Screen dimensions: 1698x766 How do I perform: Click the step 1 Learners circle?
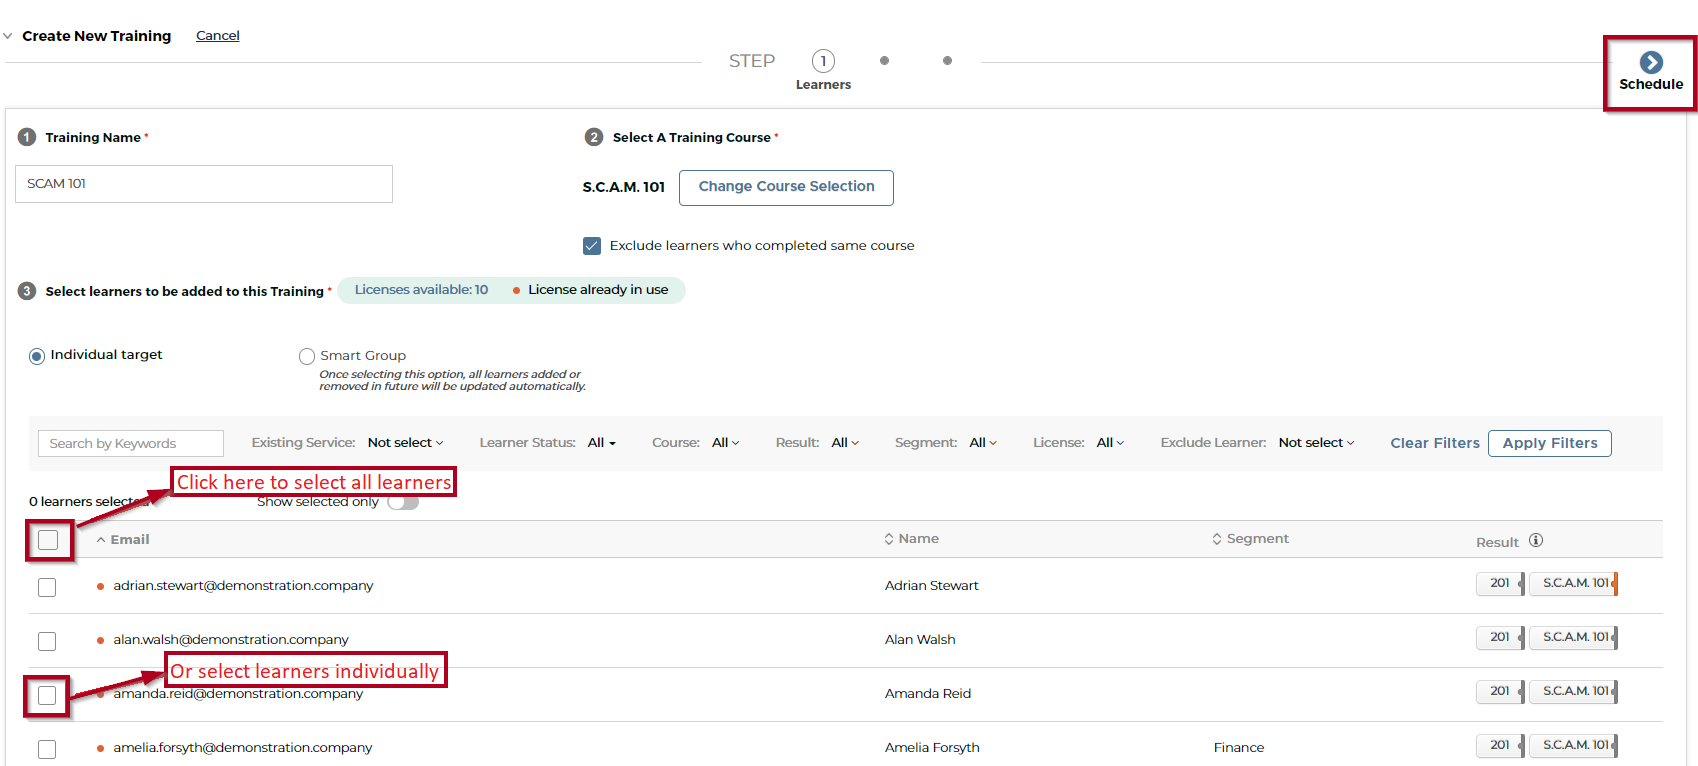[x=823, y=61]
